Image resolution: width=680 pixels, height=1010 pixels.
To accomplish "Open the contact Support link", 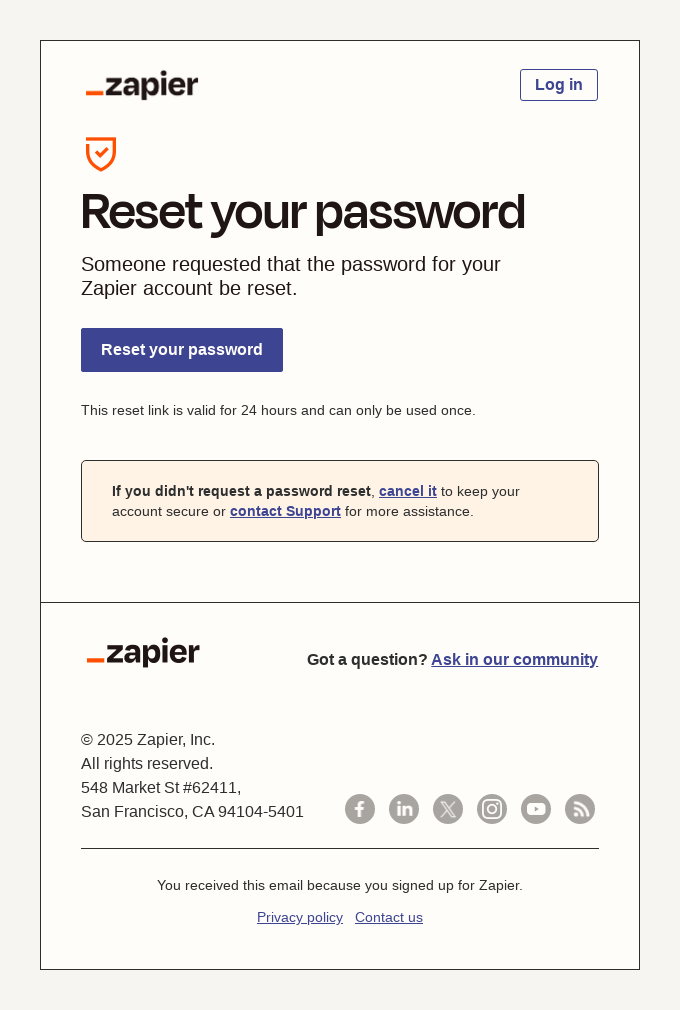I will [285, 511].
